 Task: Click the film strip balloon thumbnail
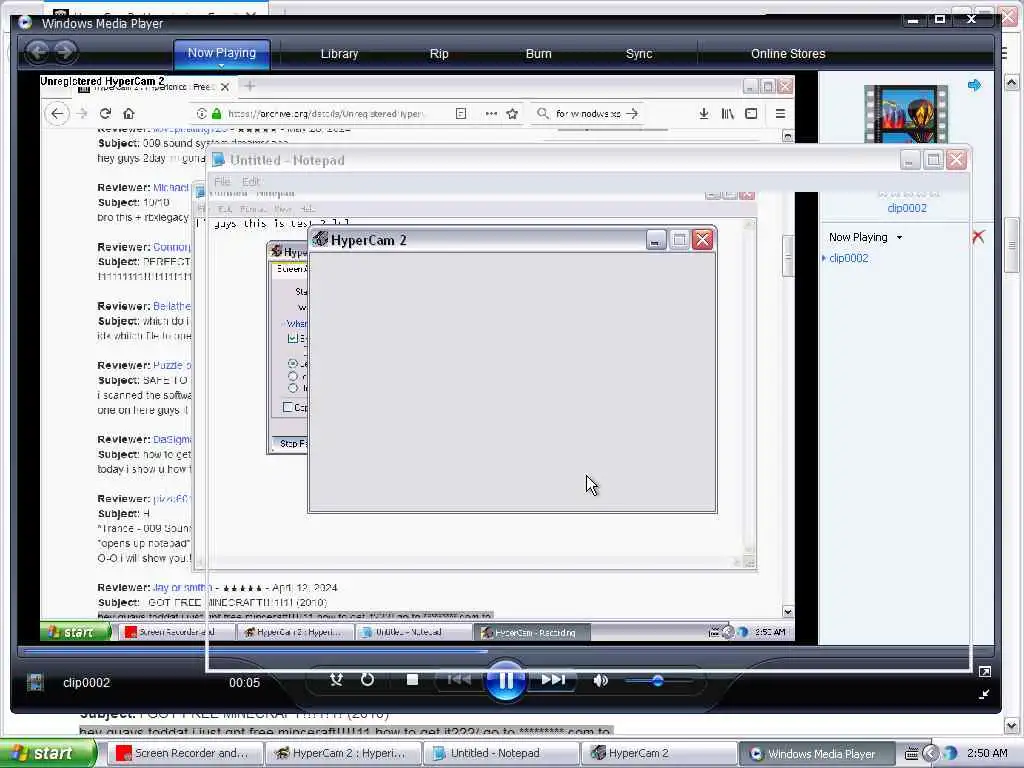(906, 114)
